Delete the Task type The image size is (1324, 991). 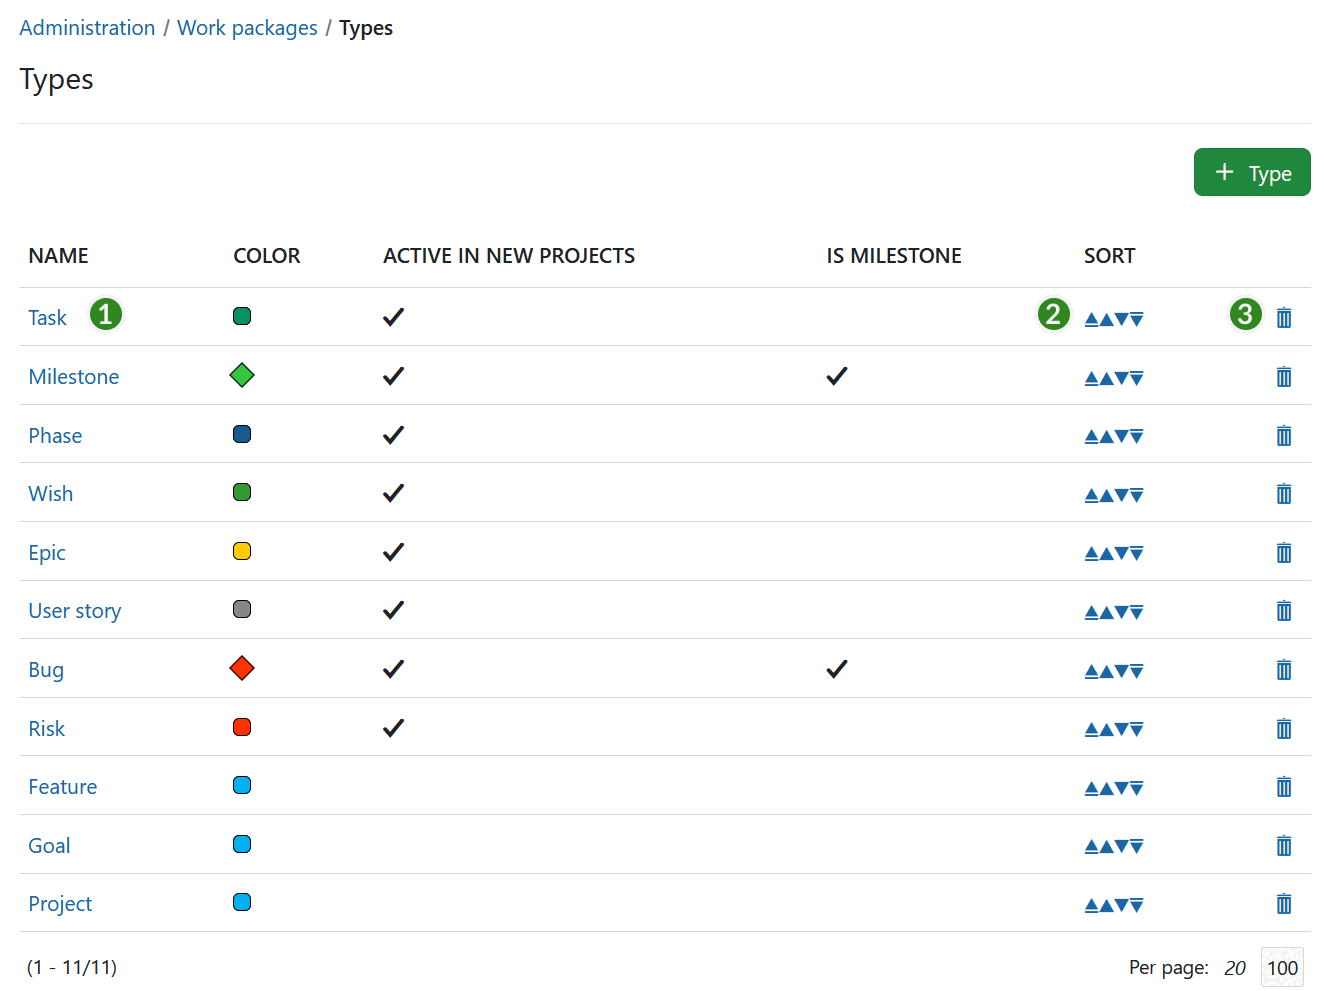[1283, 317]
